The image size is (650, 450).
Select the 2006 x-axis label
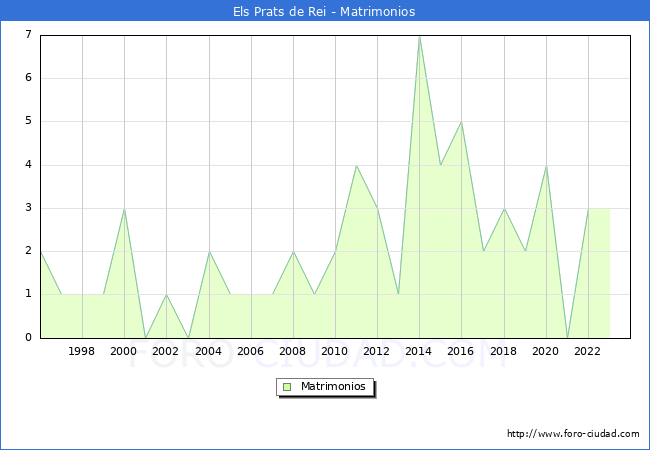coord(250,351)
